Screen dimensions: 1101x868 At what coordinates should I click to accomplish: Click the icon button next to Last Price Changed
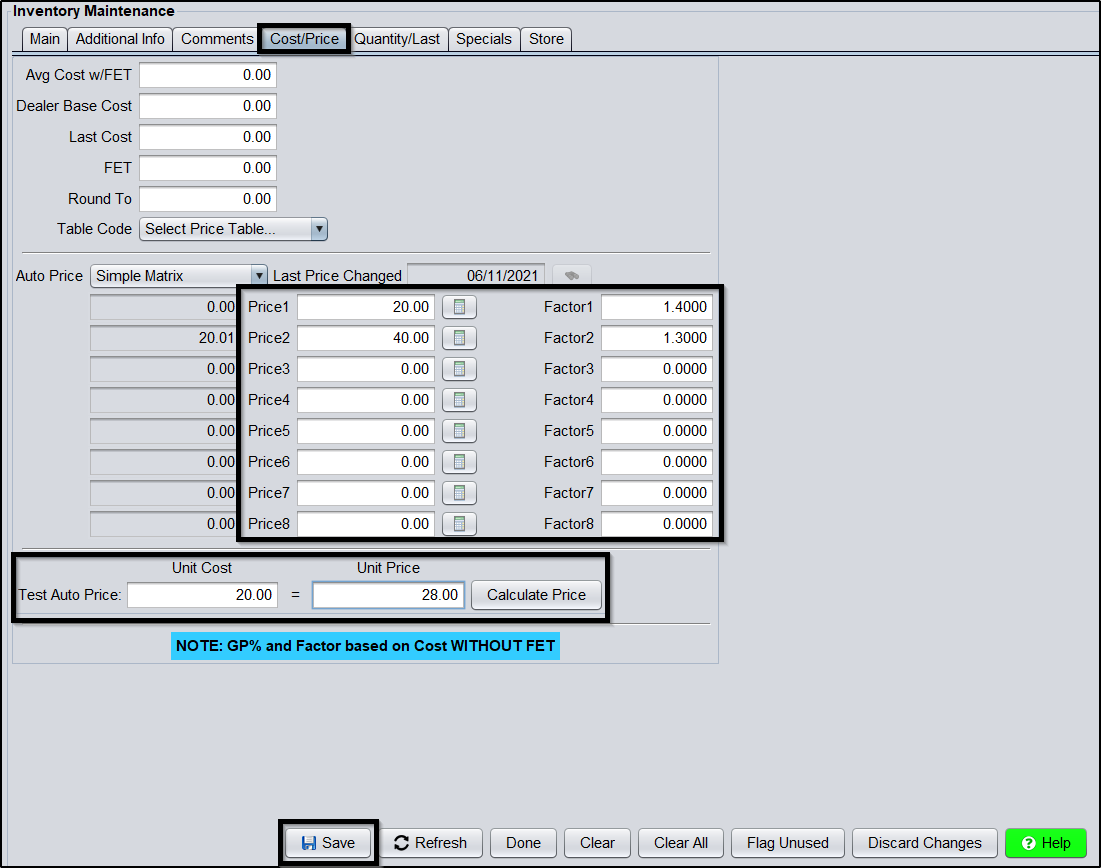click(572, 275)
